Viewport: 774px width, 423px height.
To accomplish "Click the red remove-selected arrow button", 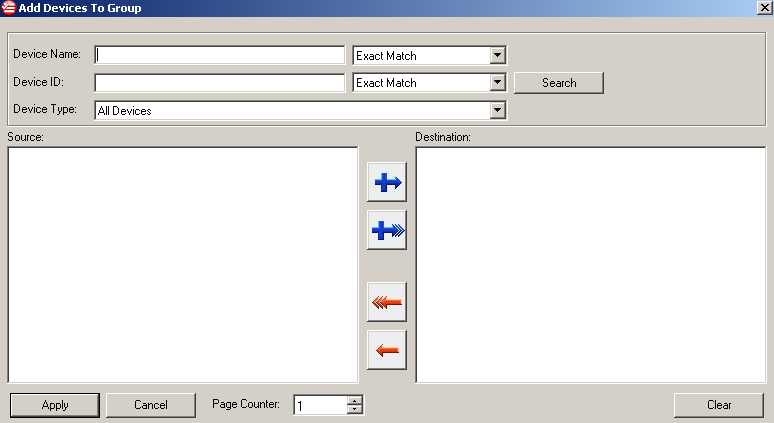I will pos(386,350).
